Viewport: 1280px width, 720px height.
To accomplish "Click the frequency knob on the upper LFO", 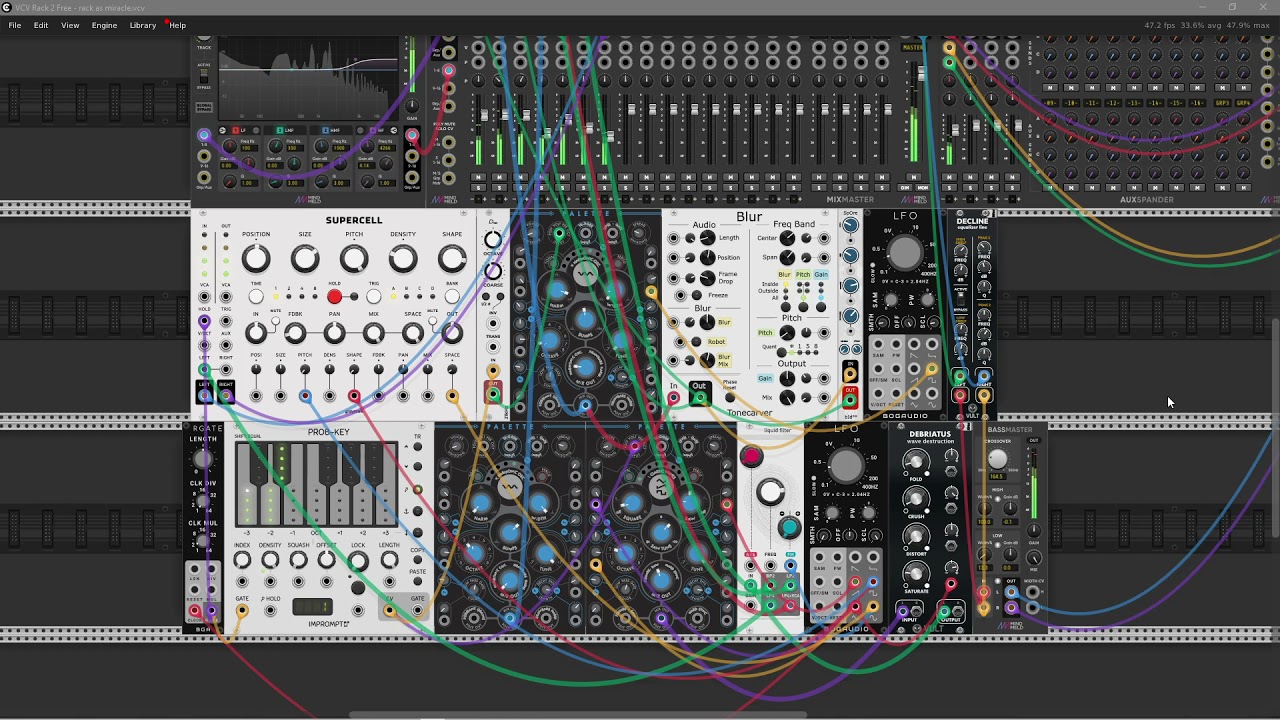I will (x=904, y=253).
